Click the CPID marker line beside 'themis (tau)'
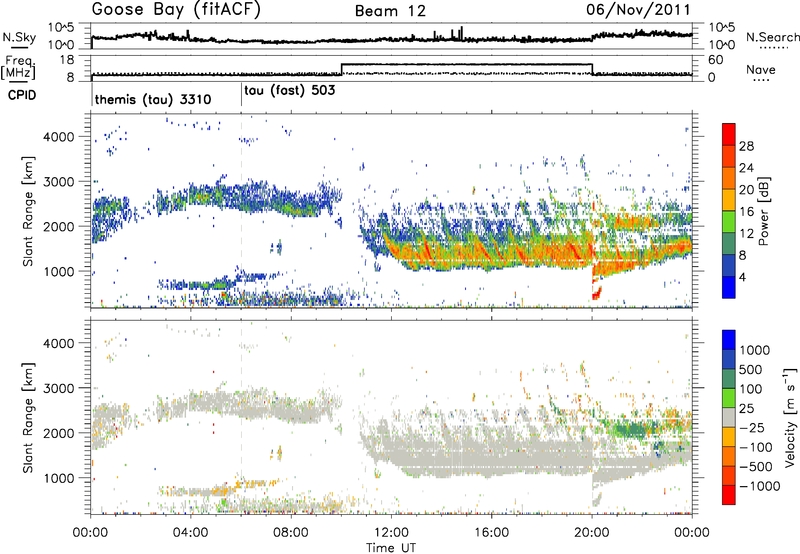This screenshot has width=800, height=554. [x=92, y=95]
